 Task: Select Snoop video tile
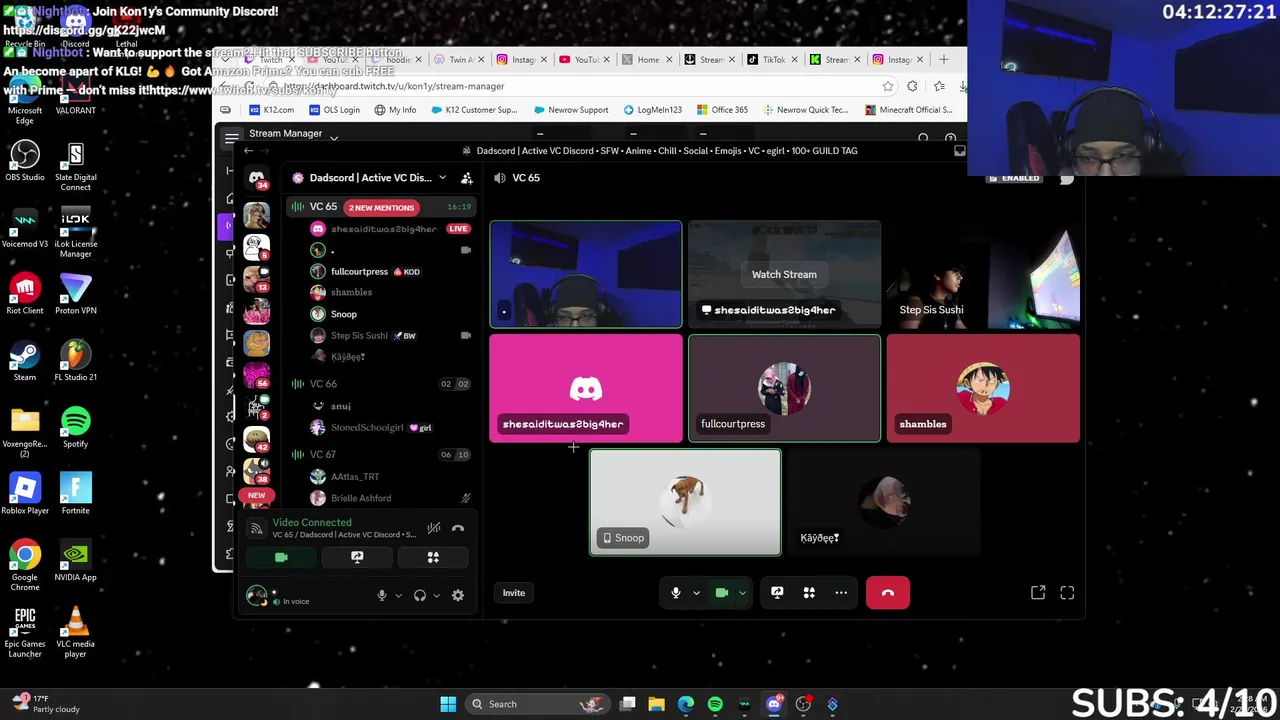(x=685, y=502)
